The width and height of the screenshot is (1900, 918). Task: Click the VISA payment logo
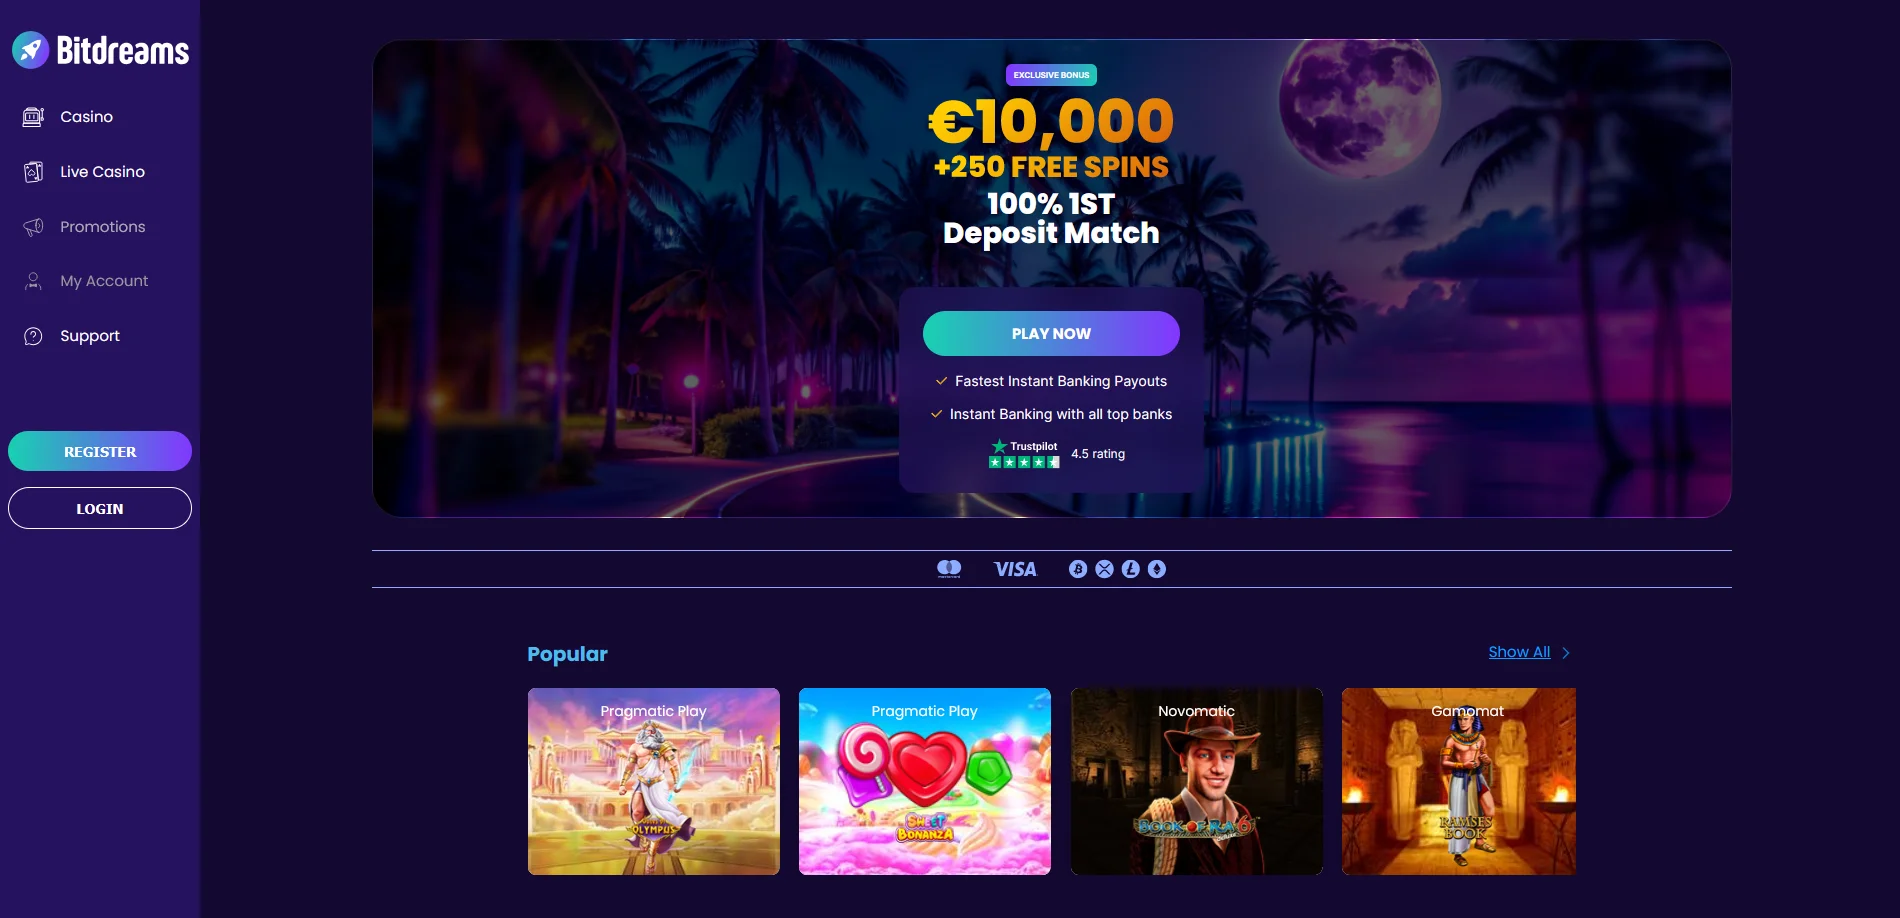(x=1015, y=569)
